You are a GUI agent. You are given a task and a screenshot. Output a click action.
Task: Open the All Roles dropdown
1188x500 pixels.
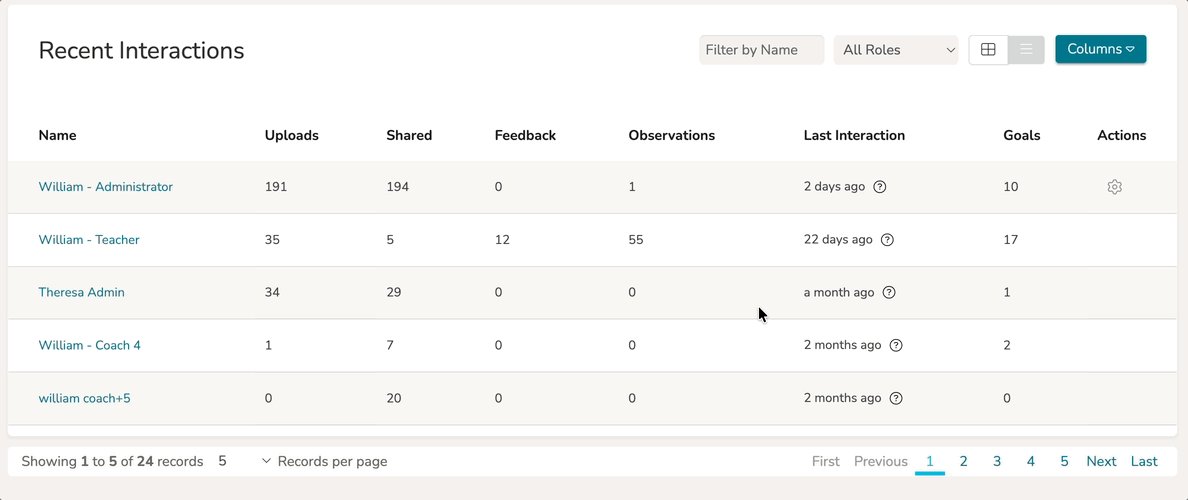[896, 50]
